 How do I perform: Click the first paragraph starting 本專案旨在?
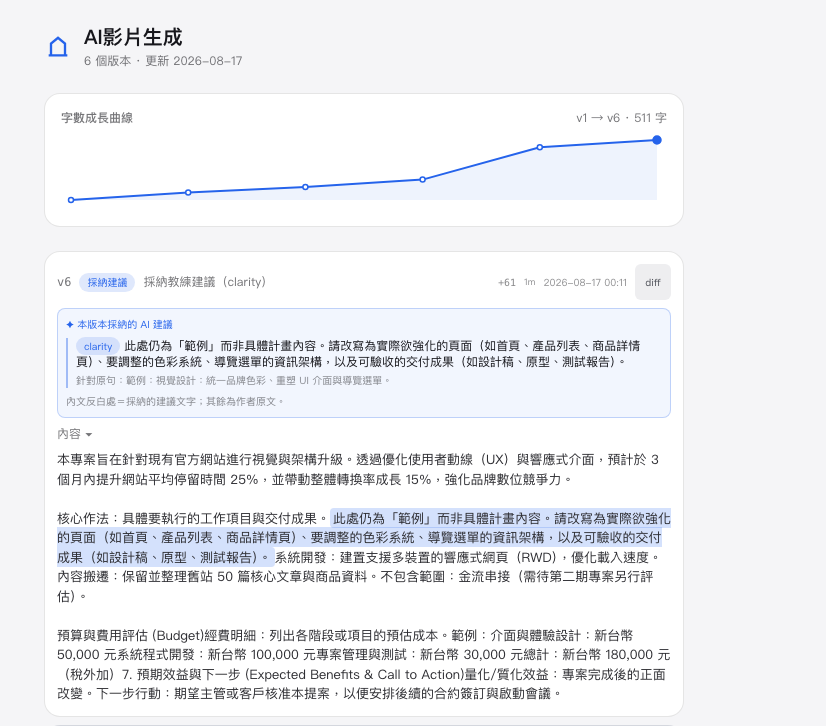click(358, 469)
